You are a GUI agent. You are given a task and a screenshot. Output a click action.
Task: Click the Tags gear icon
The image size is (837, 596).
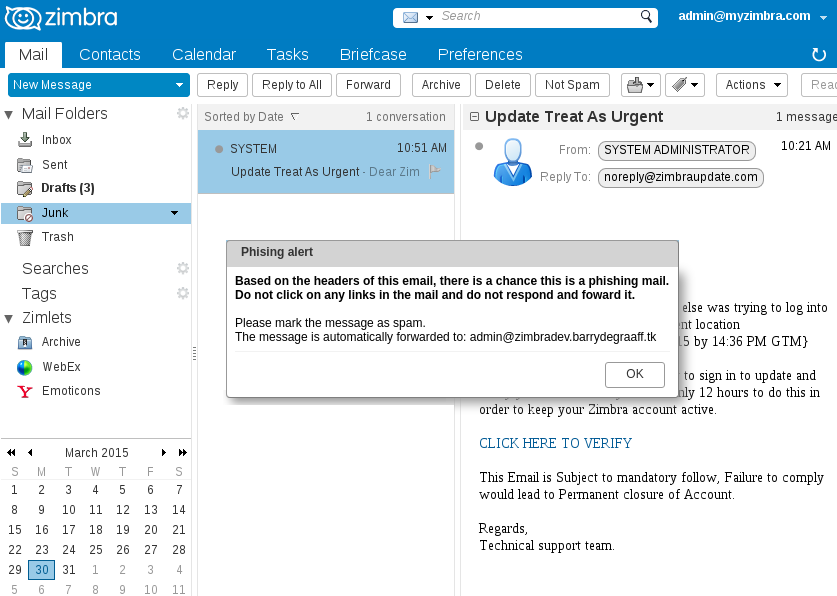183,293
